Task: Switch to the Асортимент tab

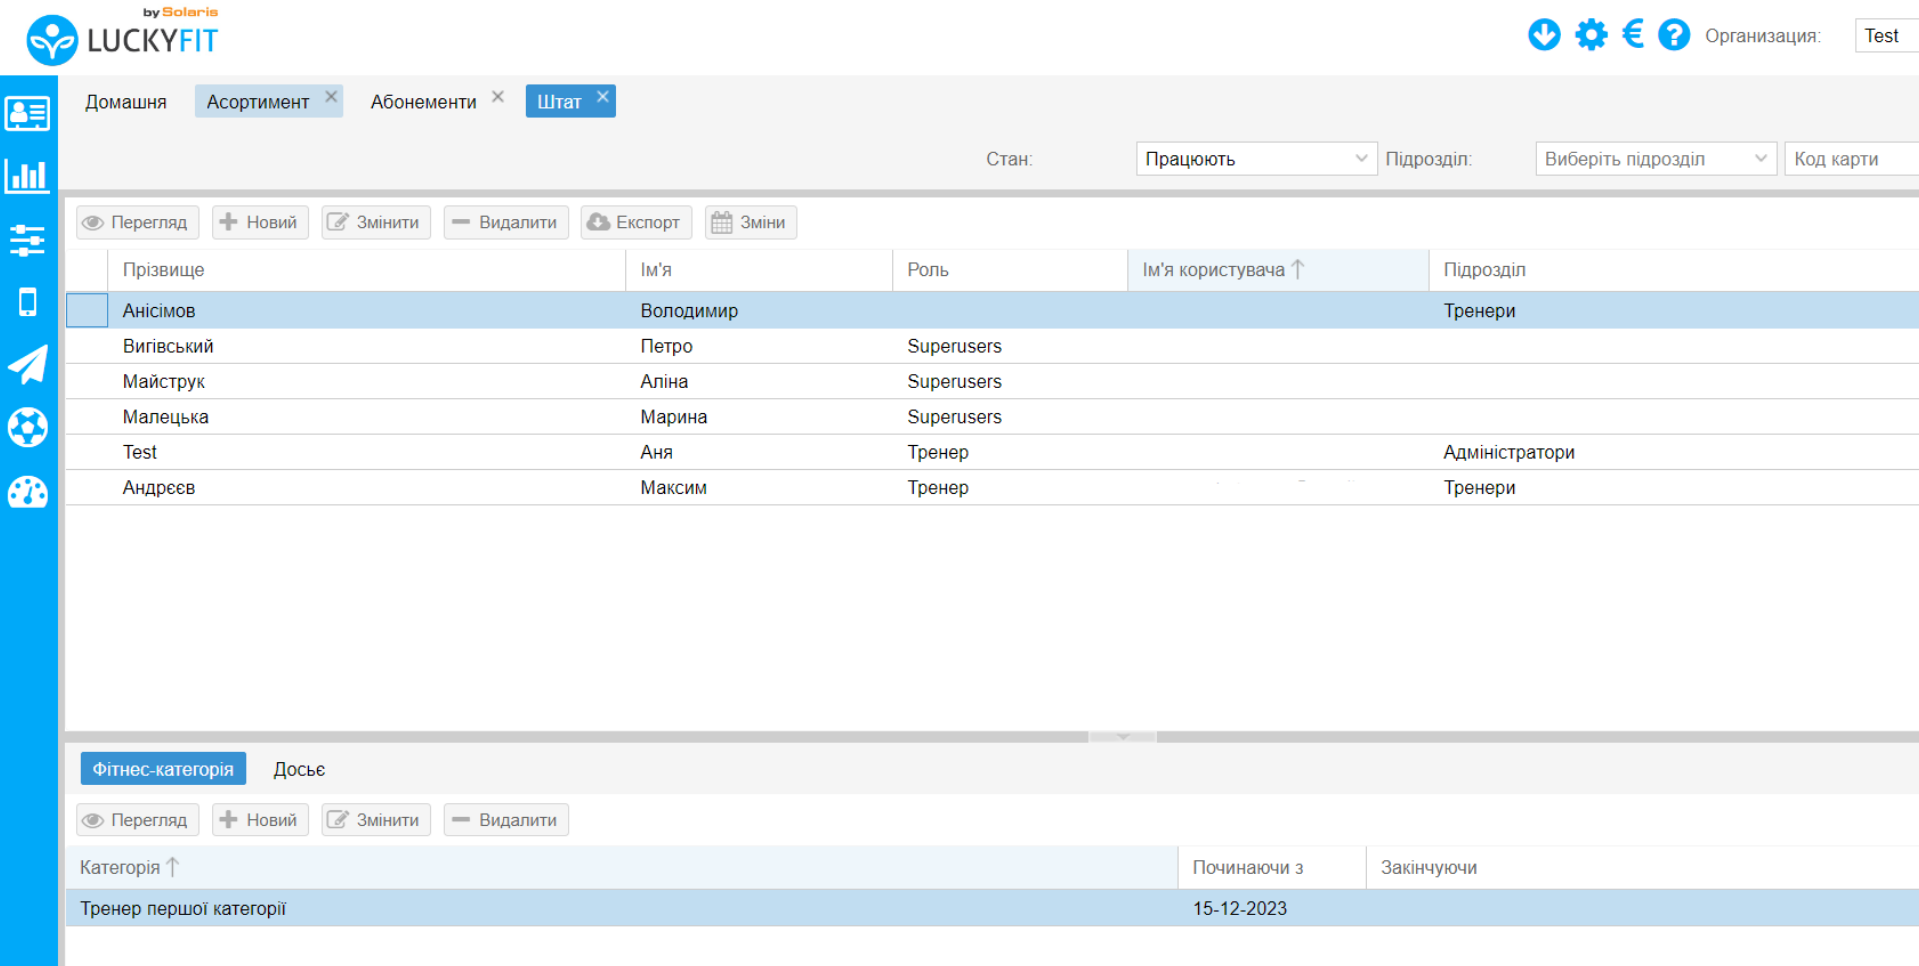Action: pos(258,102)
